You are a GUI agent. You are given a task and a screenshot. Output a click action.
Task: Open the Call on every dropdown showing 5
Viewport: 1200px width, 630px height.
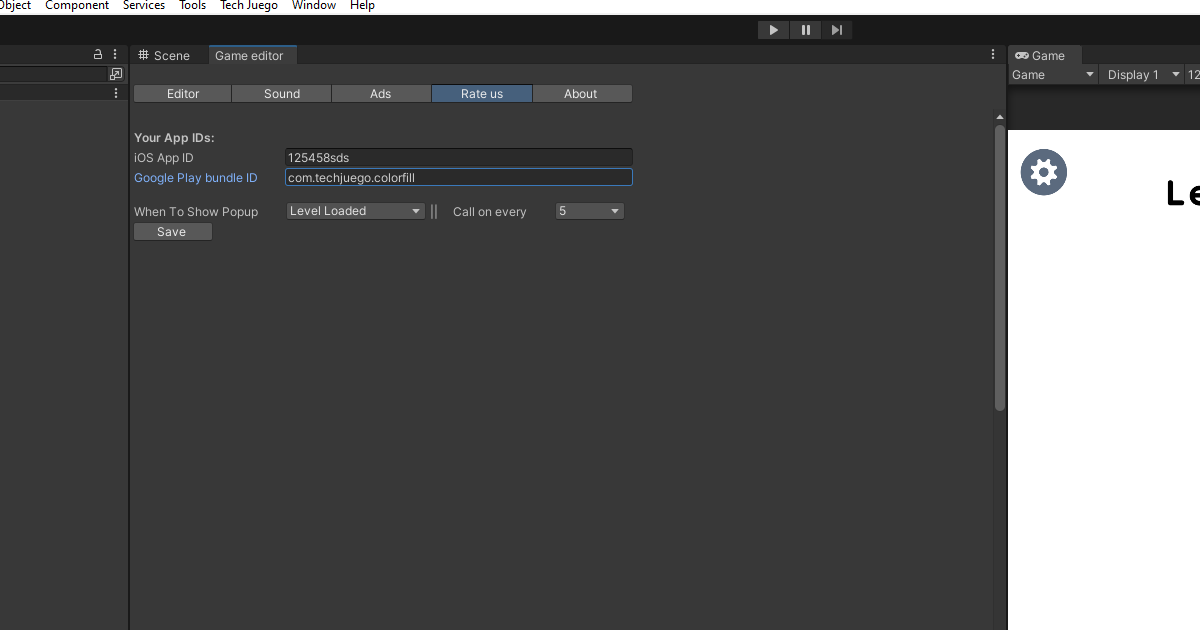tap(590, 211)
